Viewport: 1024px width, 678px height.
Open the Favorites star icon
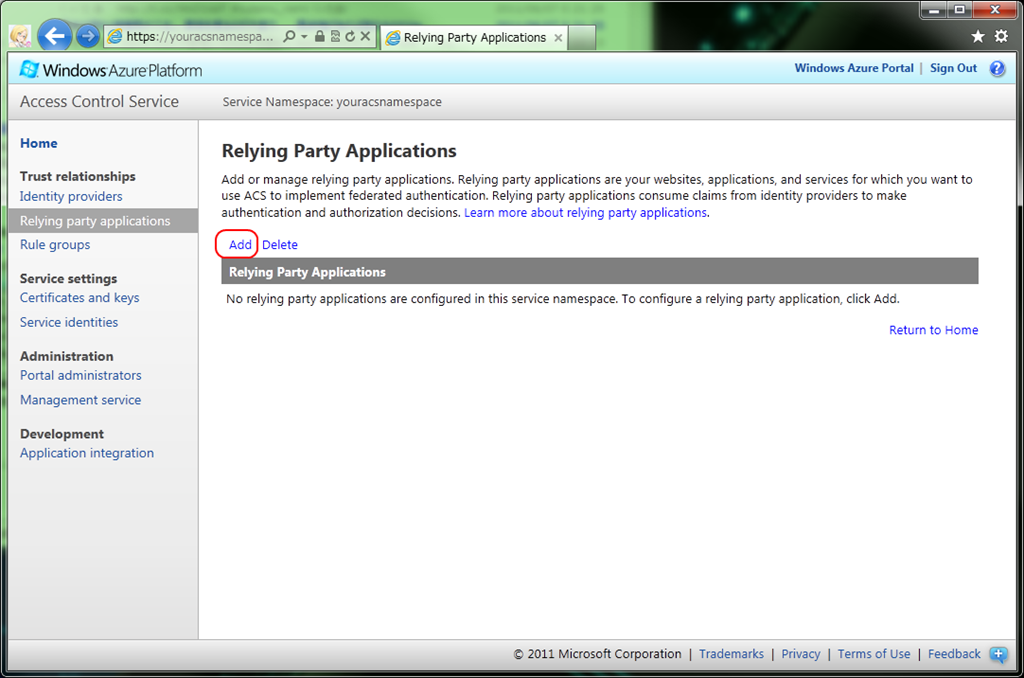tap(978, 37)
